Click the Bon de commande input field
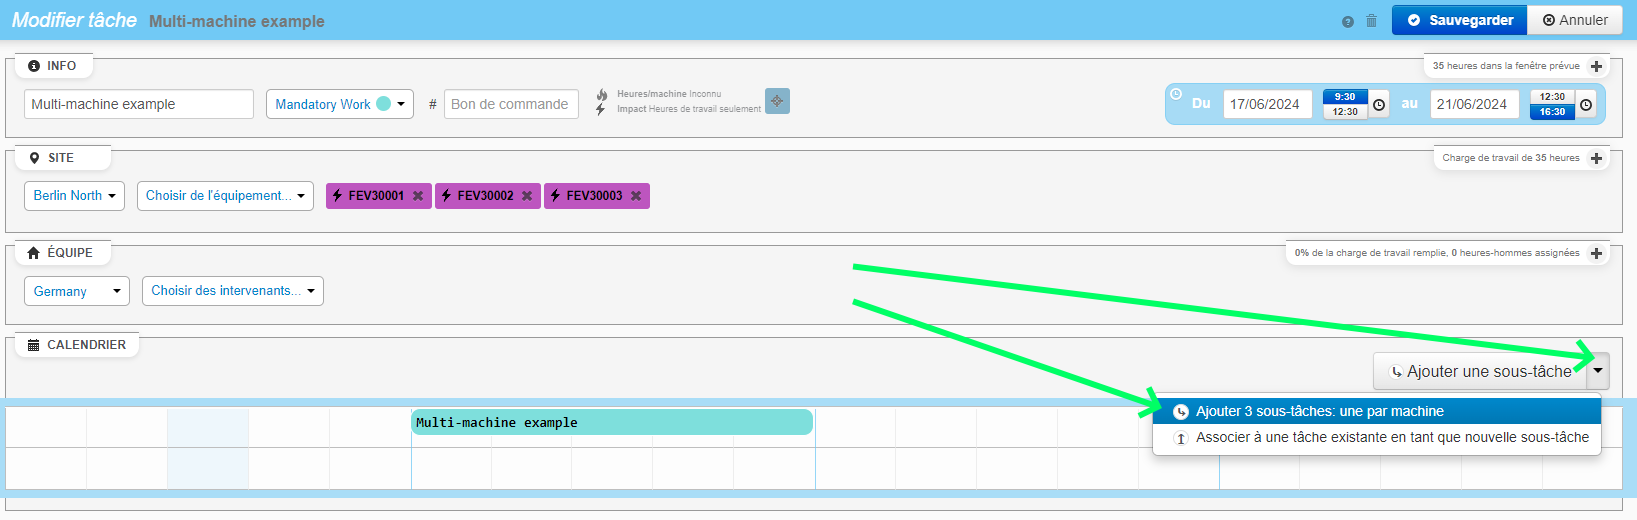This screenshot has width=1637, height=520. (x=510, y=104)
